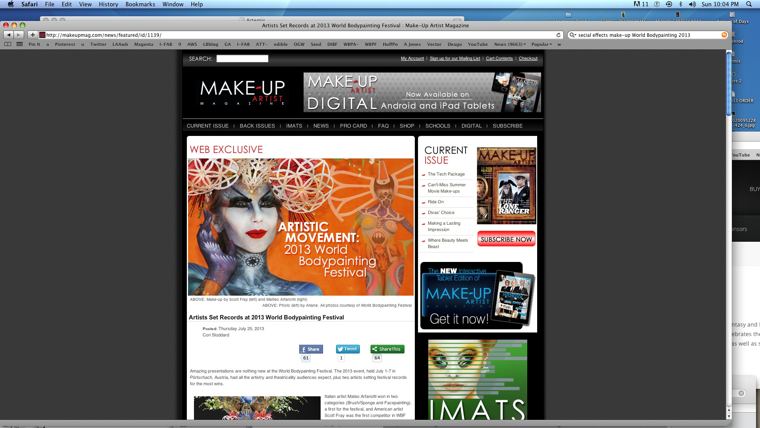Screen dimensions: 760x428
Task: Show Top Sites grid icon
Action: click(19, 44)
